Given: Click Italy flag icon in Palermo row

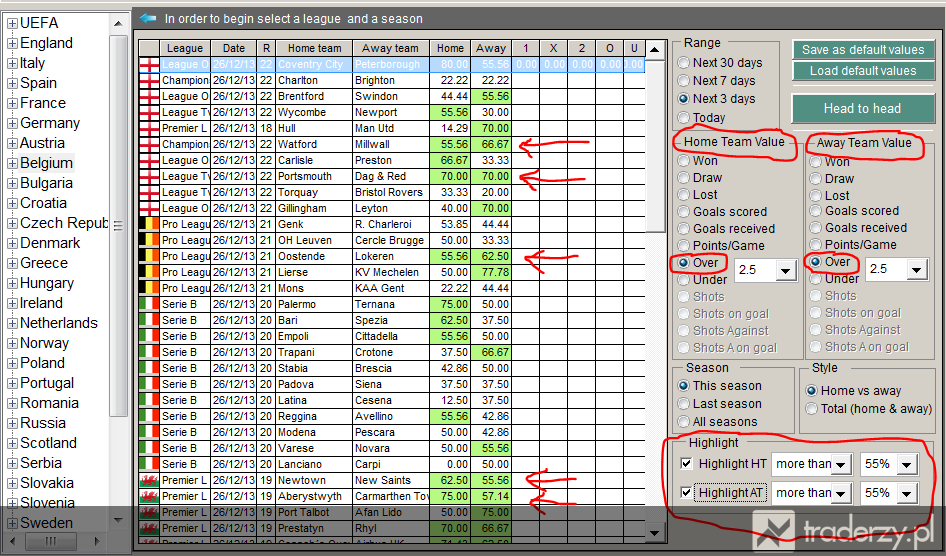Looking at the screenshot, I should coord(149,305).
